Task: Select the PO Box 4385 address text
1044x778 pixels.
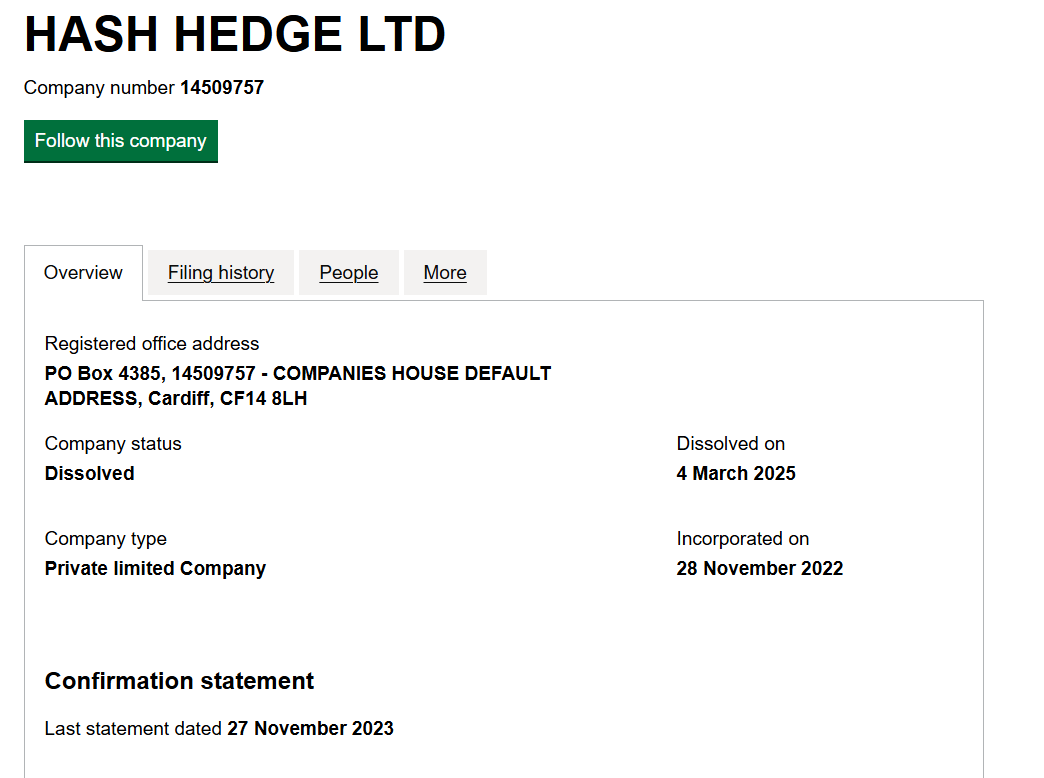Action: coord(298,386)
